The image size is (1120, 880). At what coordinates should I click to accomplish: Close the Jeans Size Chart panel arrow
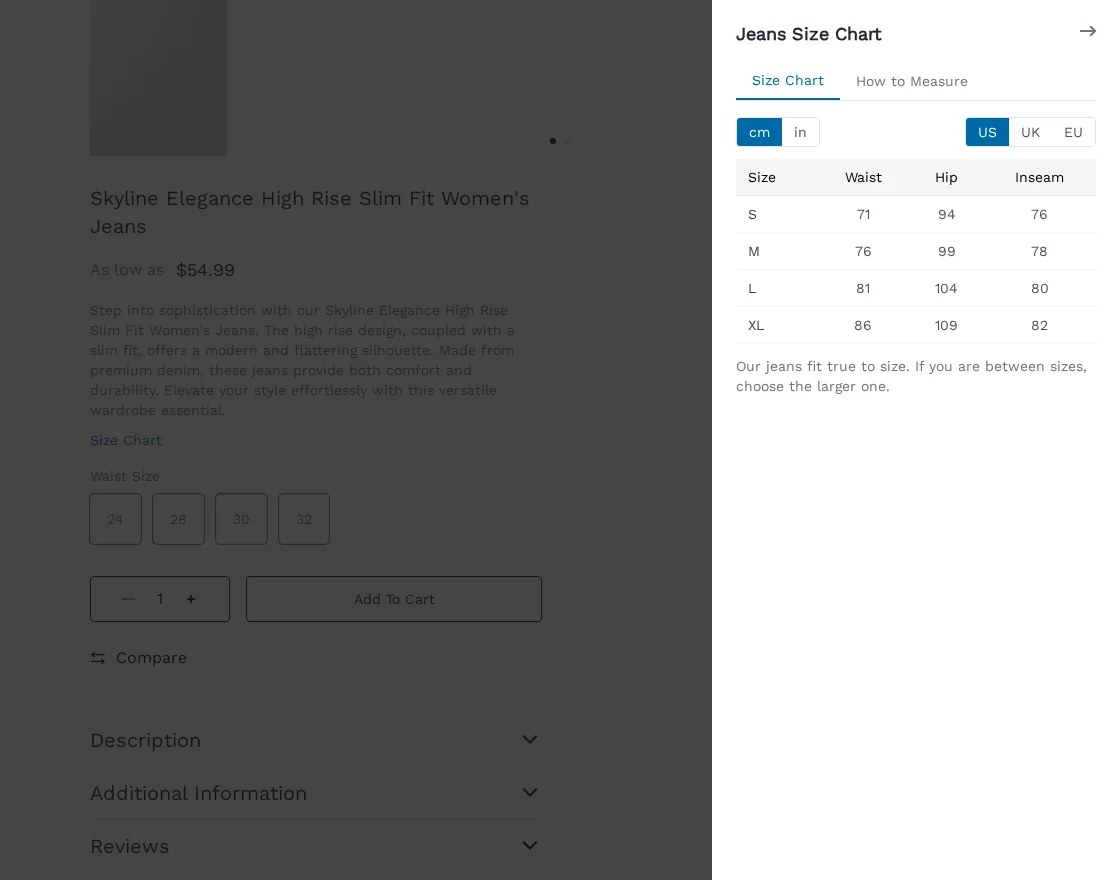(x=1087, y=31)
